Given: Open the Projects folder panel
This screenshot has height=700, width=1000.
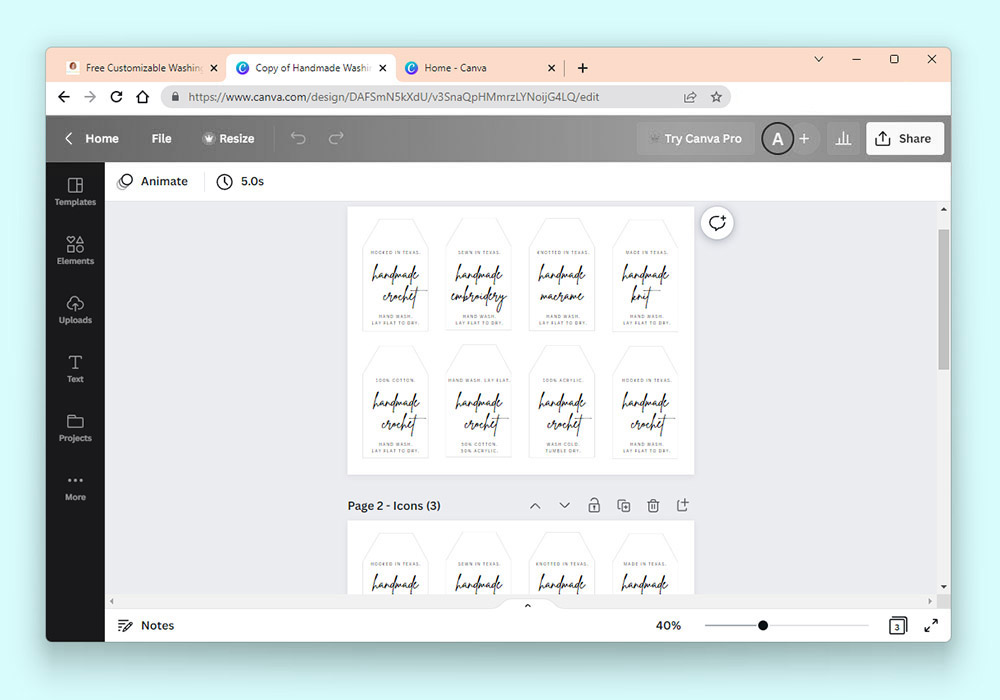Looking at the screenshot, I should [x=75, y=428].
